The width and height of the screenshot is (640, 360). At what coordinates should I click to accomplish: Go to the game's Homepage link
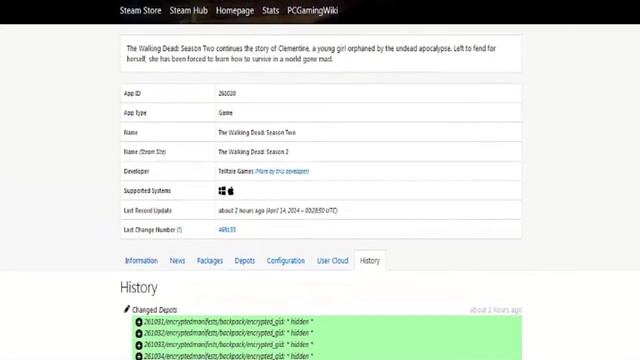[x=235, y=11]
